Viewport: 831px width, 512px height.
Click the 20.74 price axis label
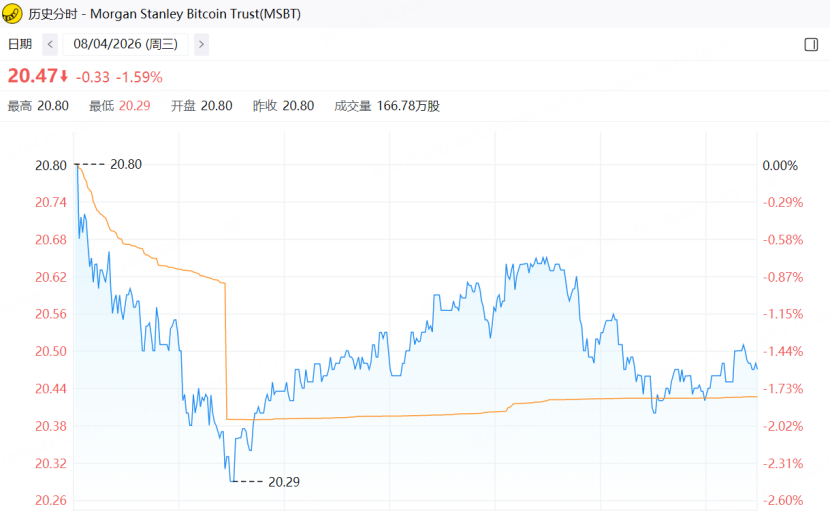pyautogui.click(x=51, y=202)
